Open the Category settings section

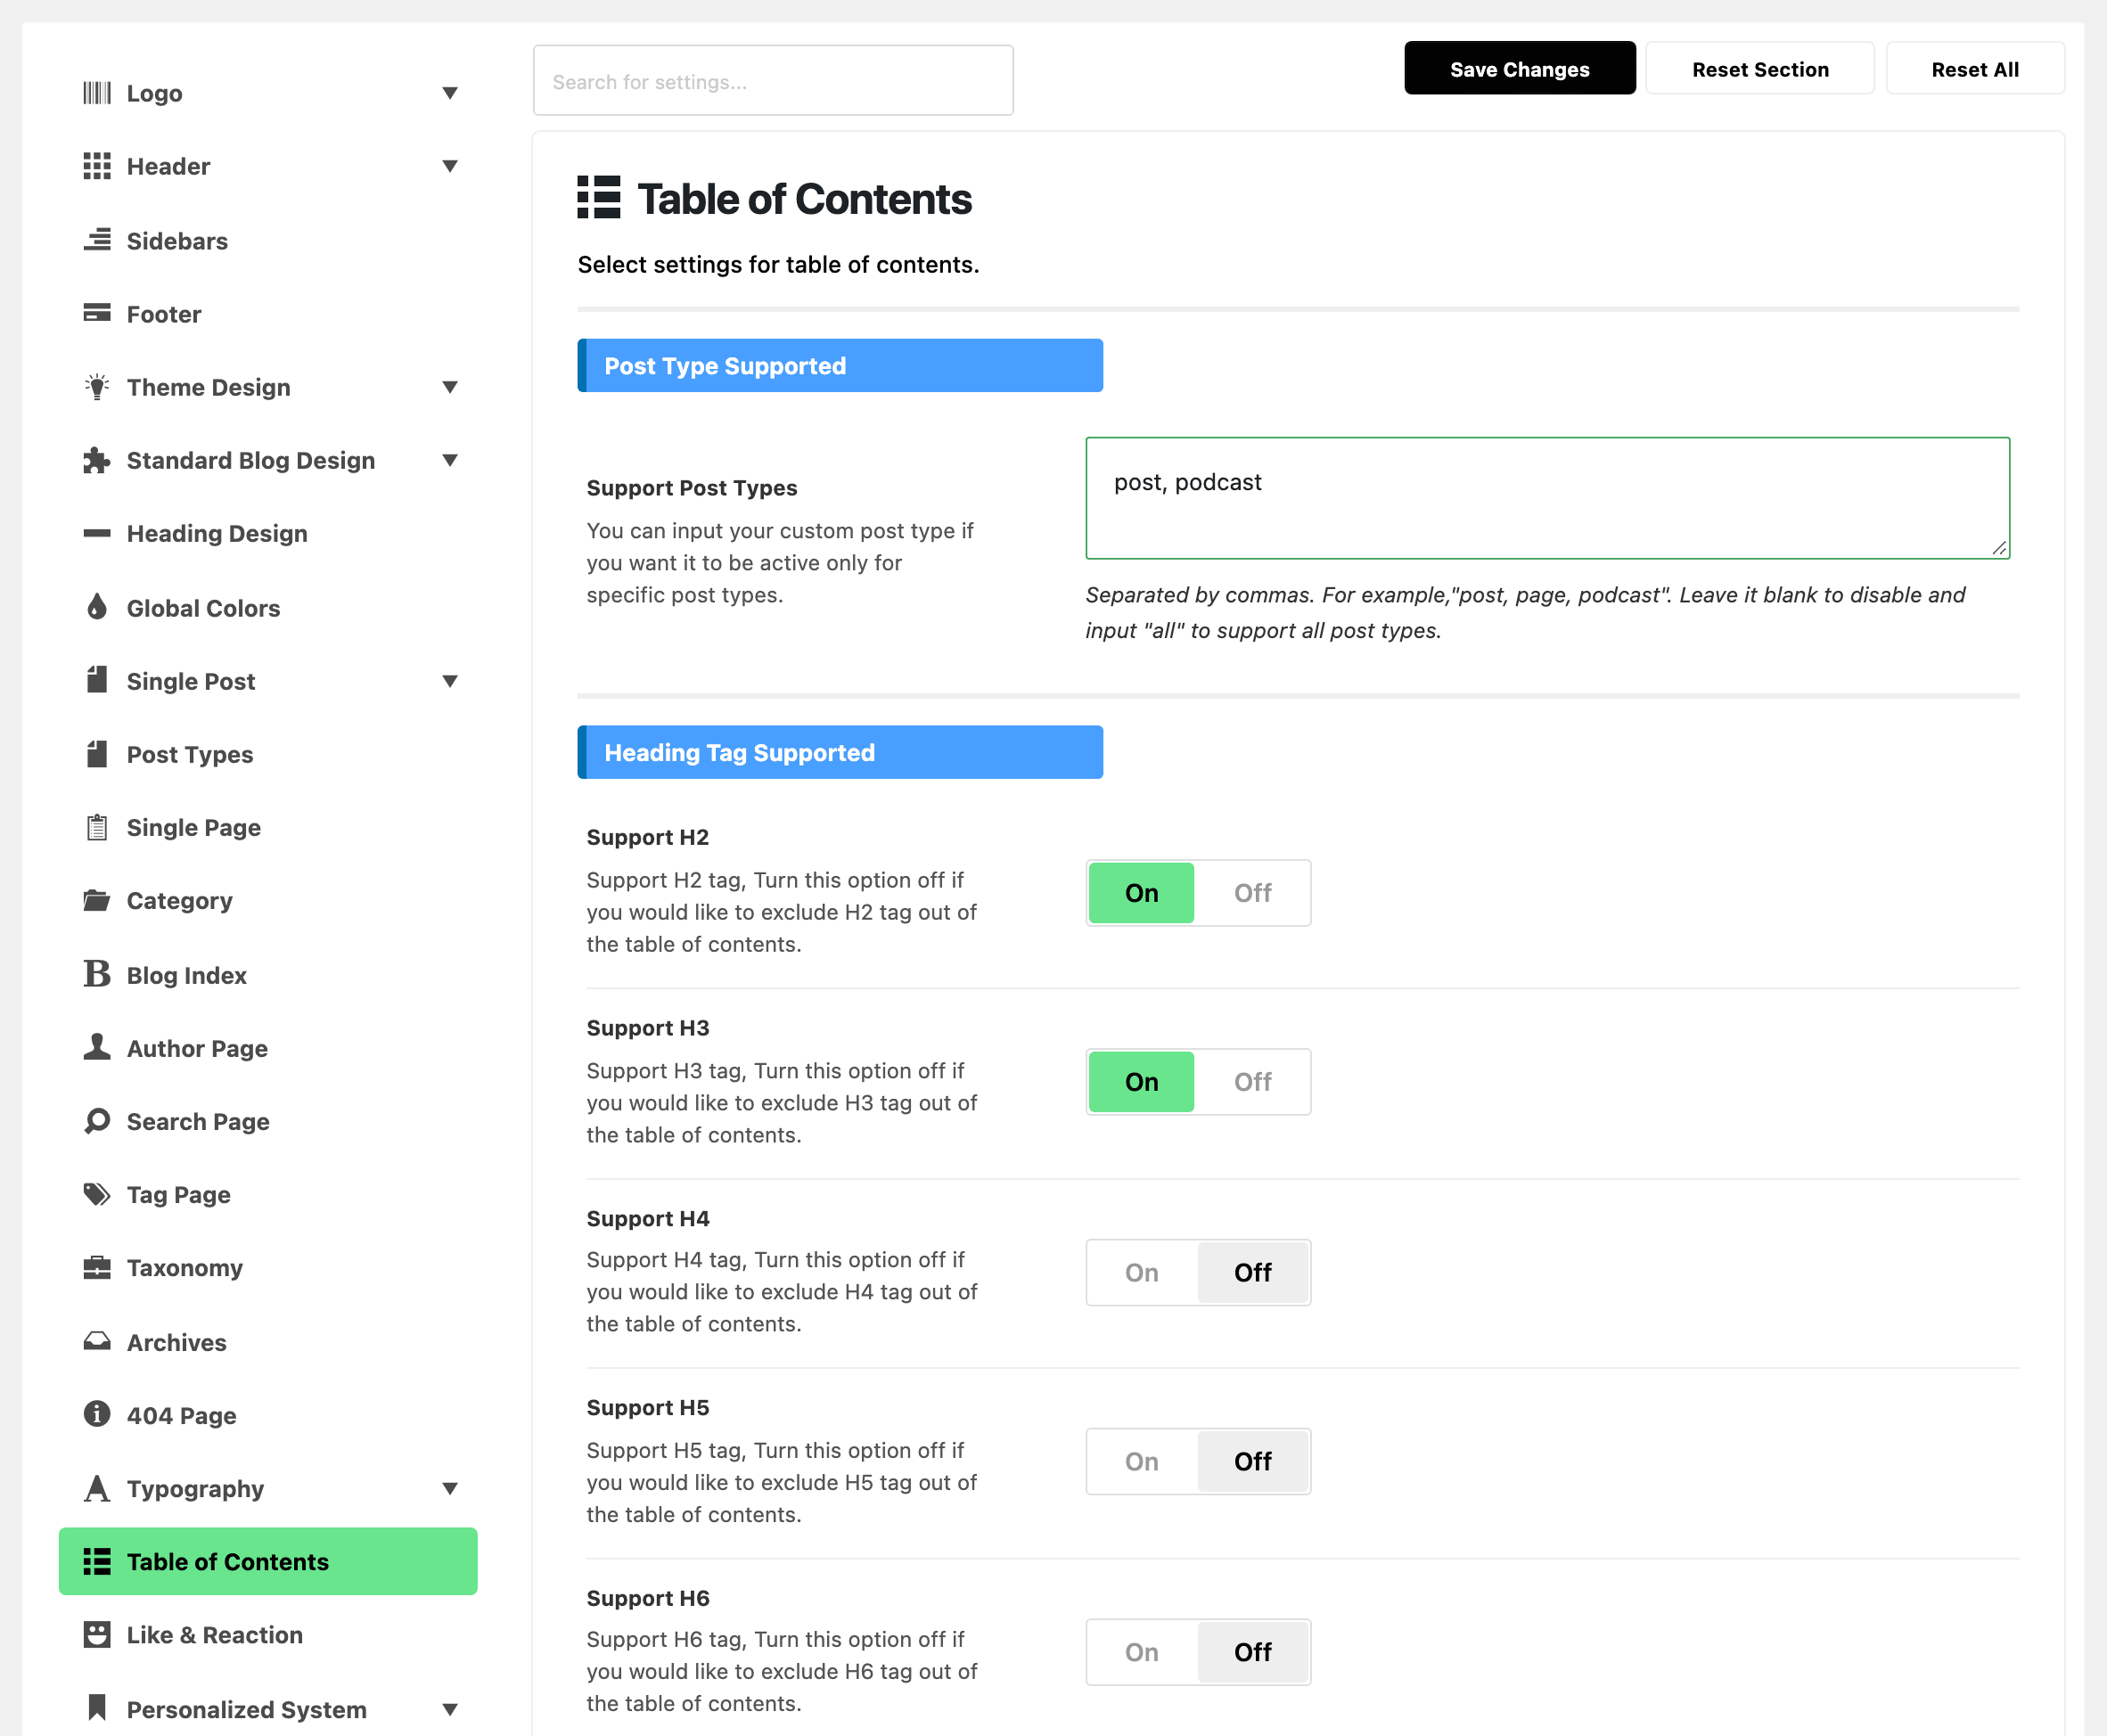pos(268,901)
